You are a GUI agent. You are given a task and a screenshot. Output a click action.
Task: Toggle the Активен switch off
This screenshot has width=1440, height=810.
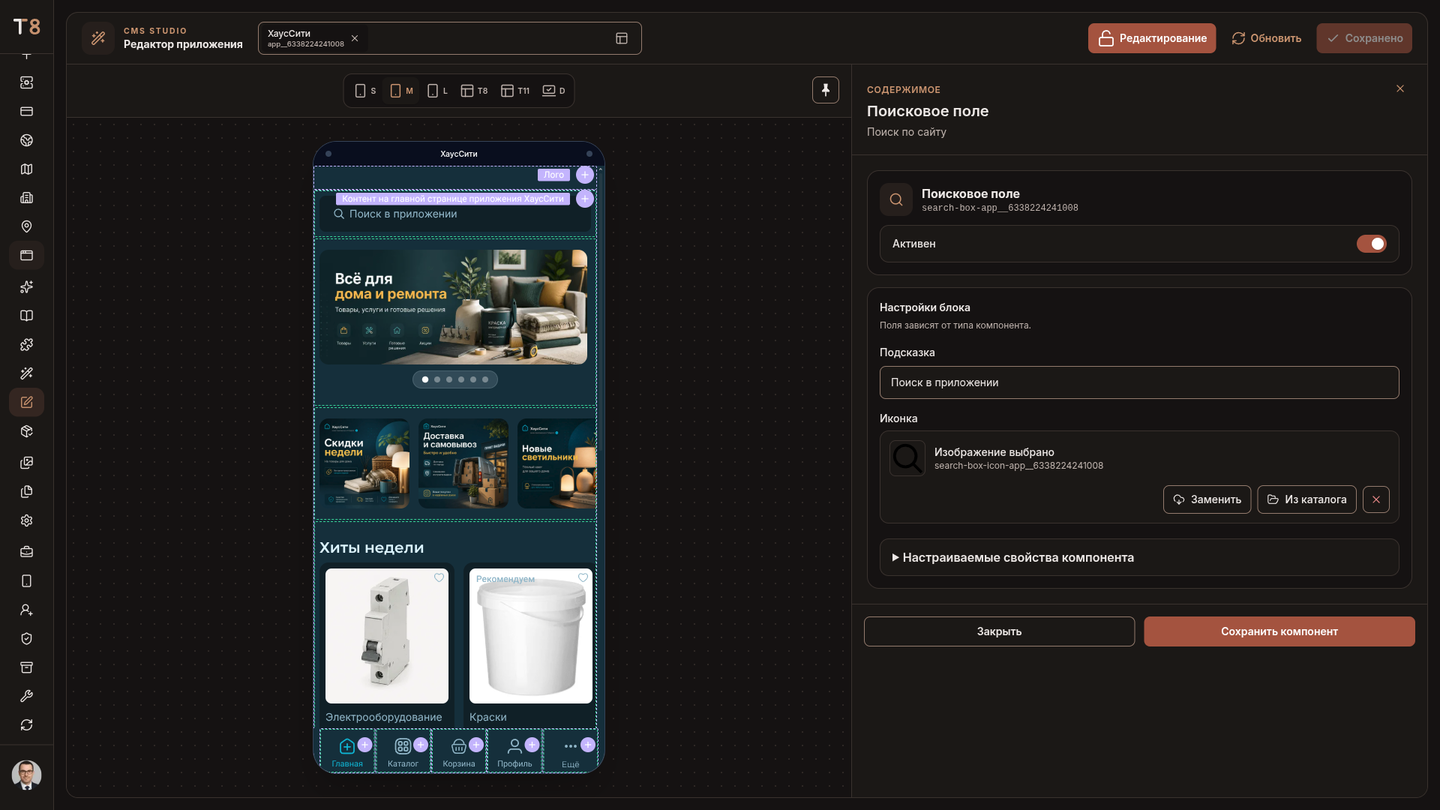pyautogui.click(x=1371, y=244)
